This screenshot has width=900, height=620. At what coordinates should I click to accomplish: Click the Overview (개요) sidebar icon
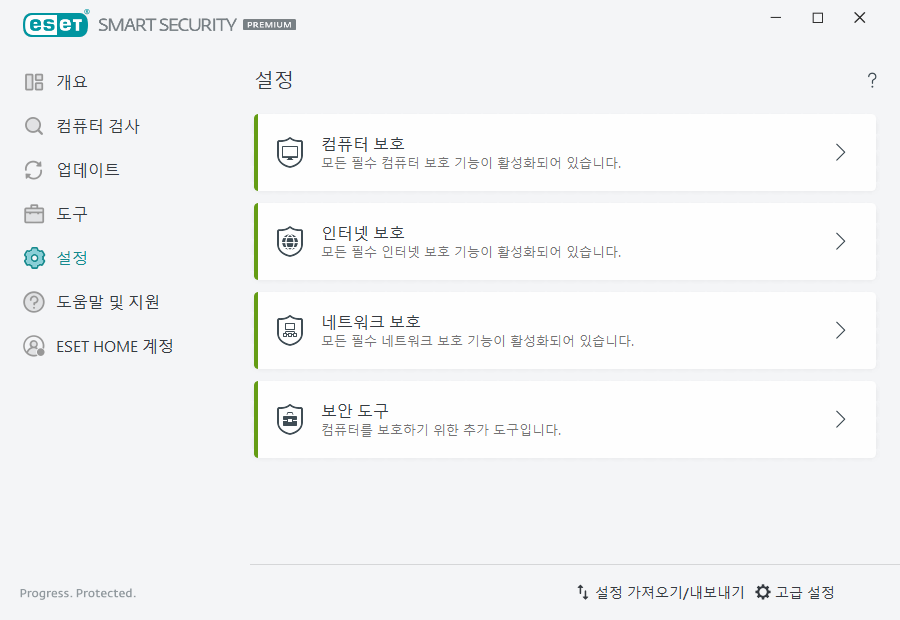34,82
